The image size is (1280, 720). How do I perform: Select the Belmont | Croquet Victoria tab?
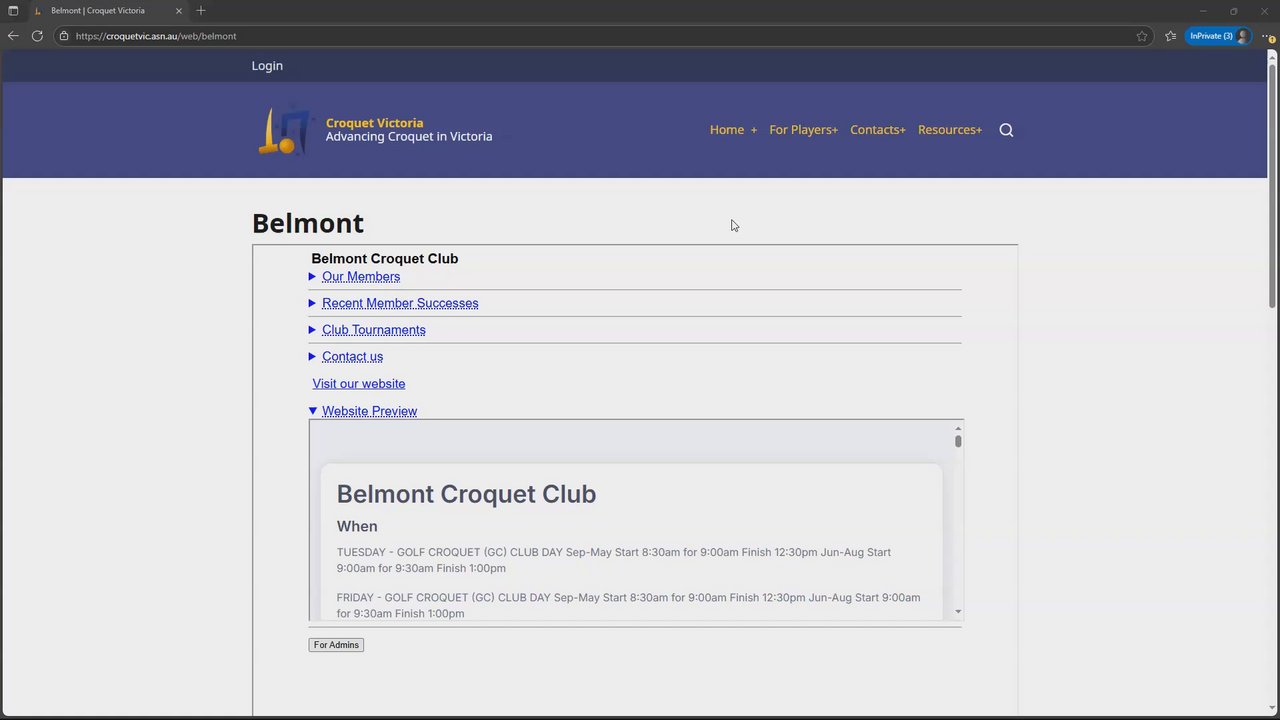[107, 11]
